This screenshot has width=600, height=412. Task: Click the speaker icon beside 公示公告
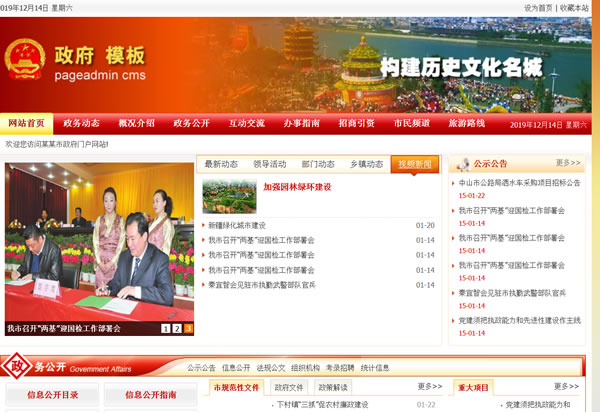(x=461, y=163)
